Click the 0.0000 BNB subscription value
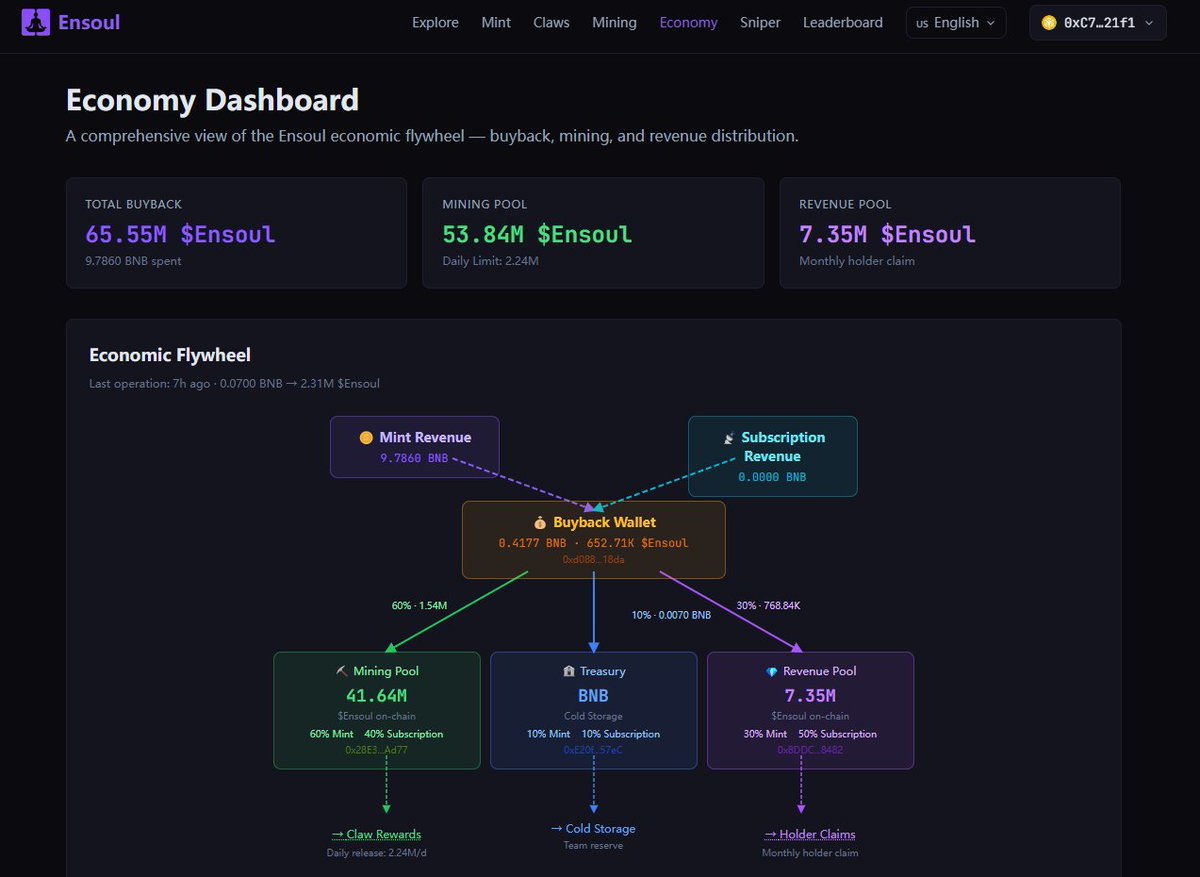Viewport: 1200px width, 877px height. [x=772, y=477]
